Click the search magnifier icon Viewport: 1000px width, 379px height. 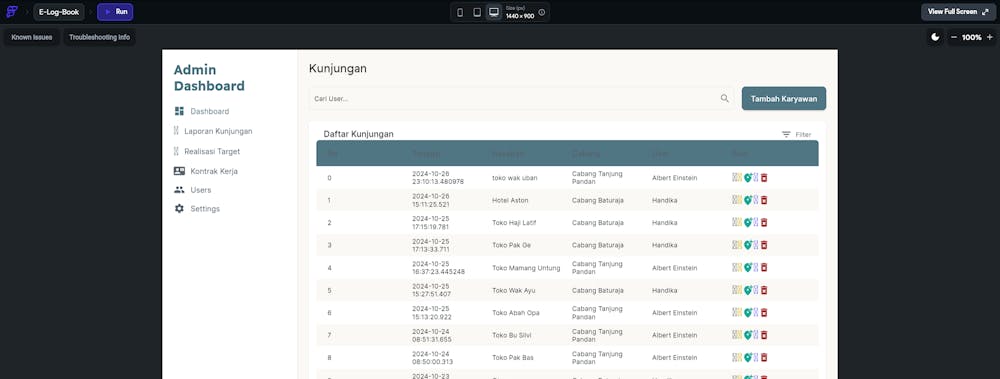724,98
